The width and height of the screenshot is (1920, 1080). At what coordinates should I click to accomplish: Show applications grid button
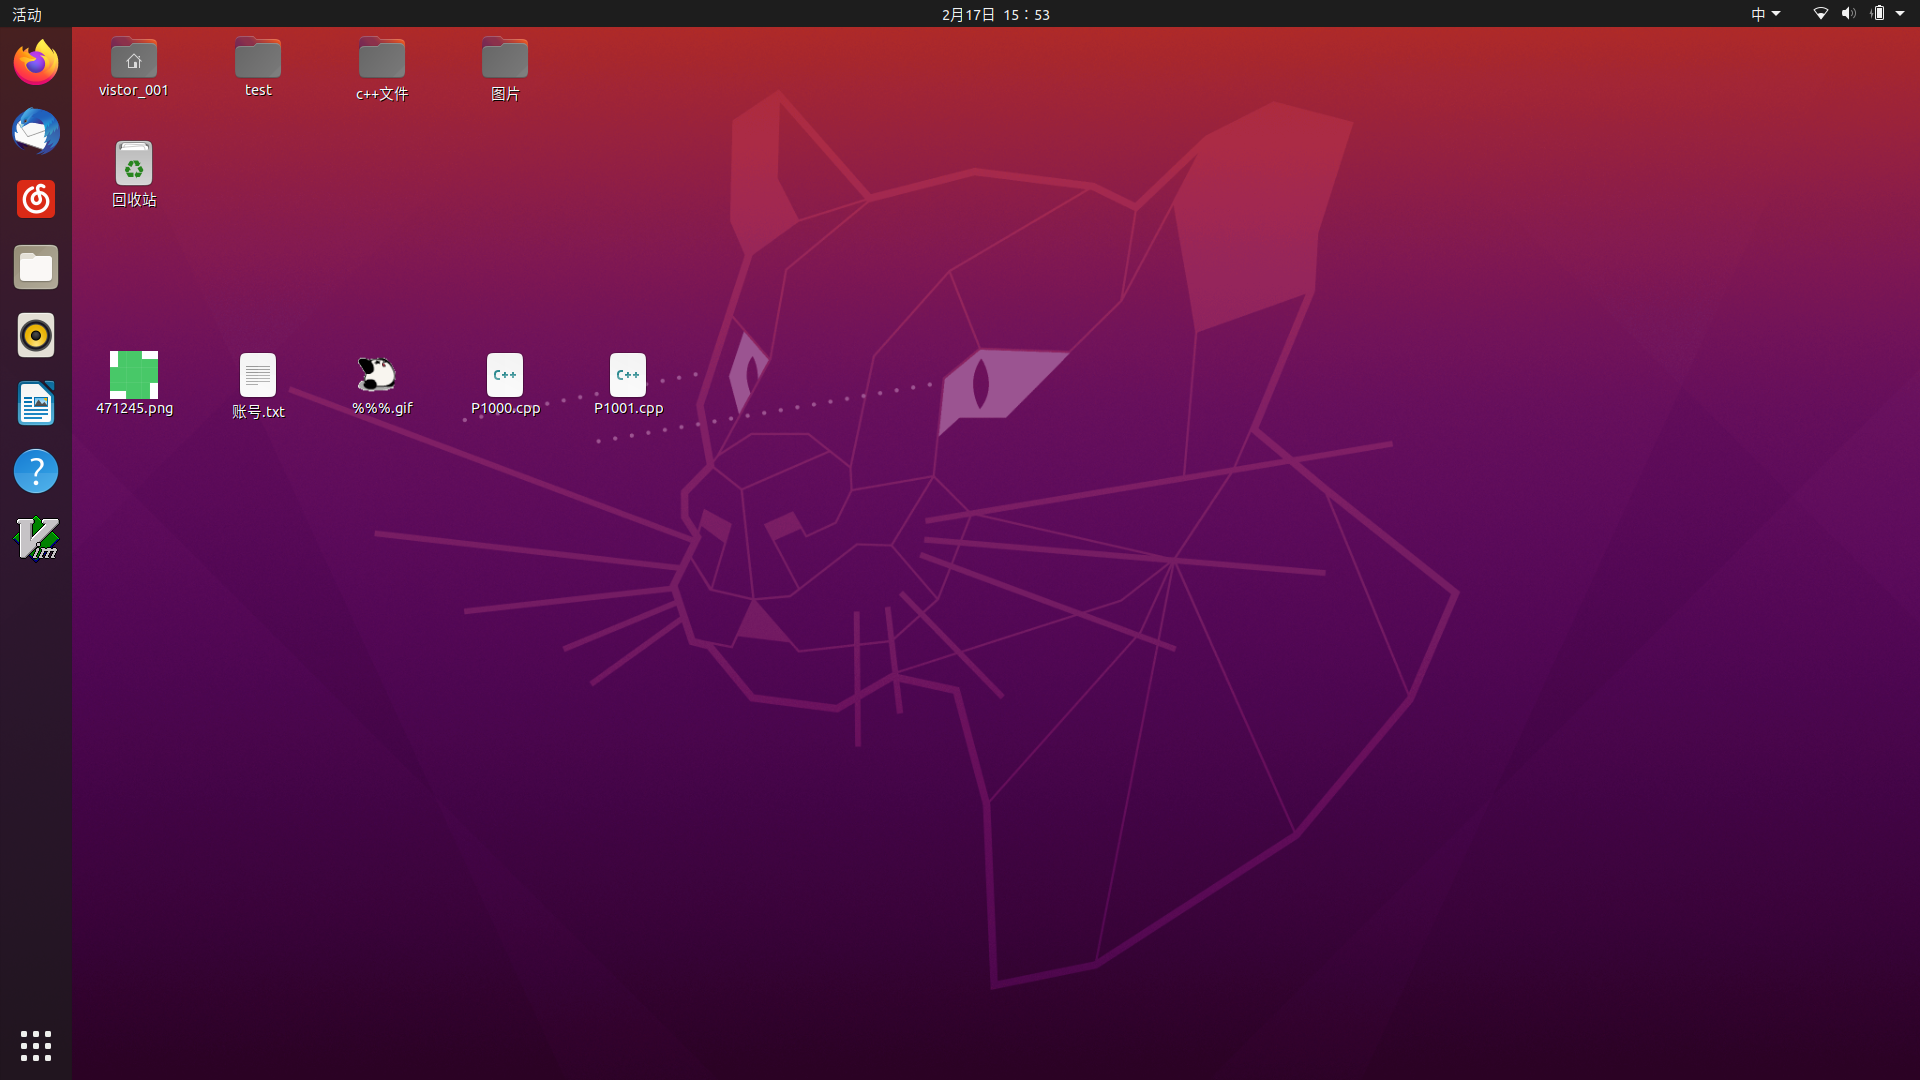pyautogui.click(x=36, y=1045)
